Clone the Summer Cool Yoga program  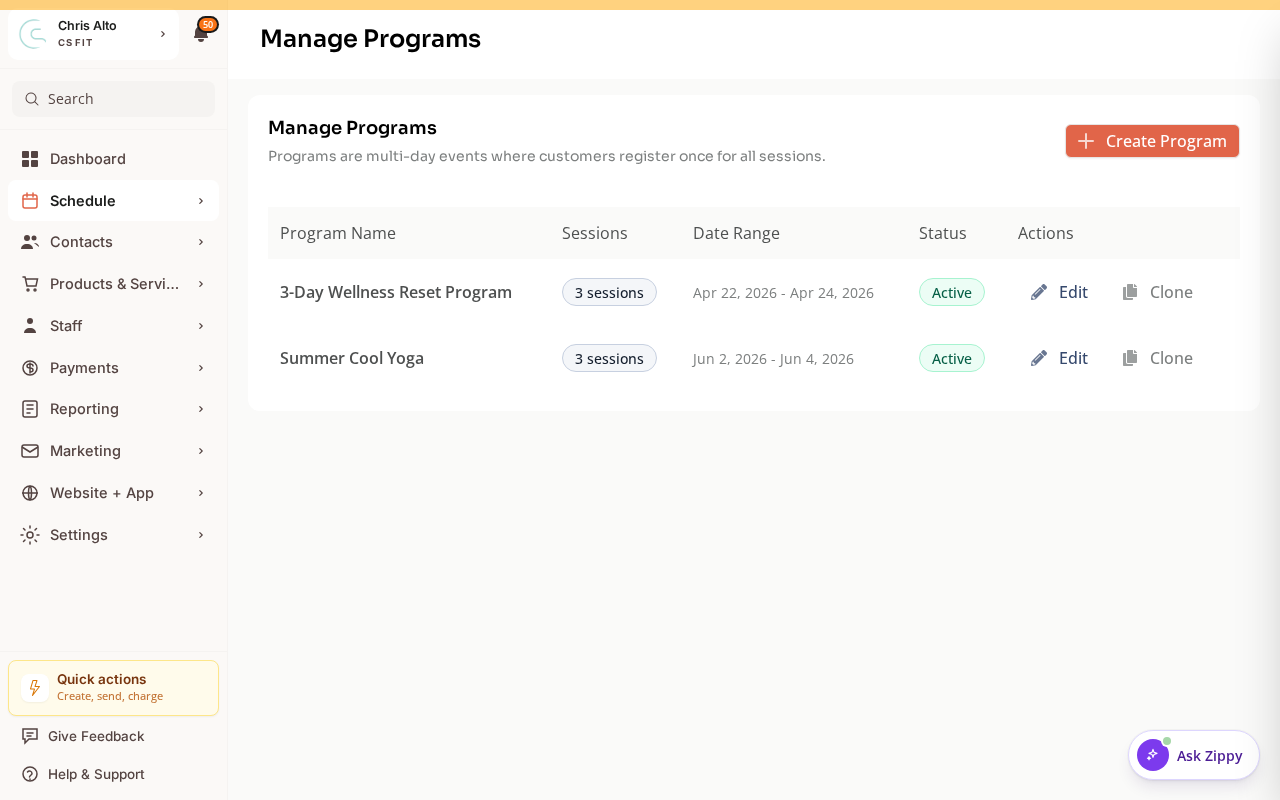pyautogui.click(x=1157, y=358)
